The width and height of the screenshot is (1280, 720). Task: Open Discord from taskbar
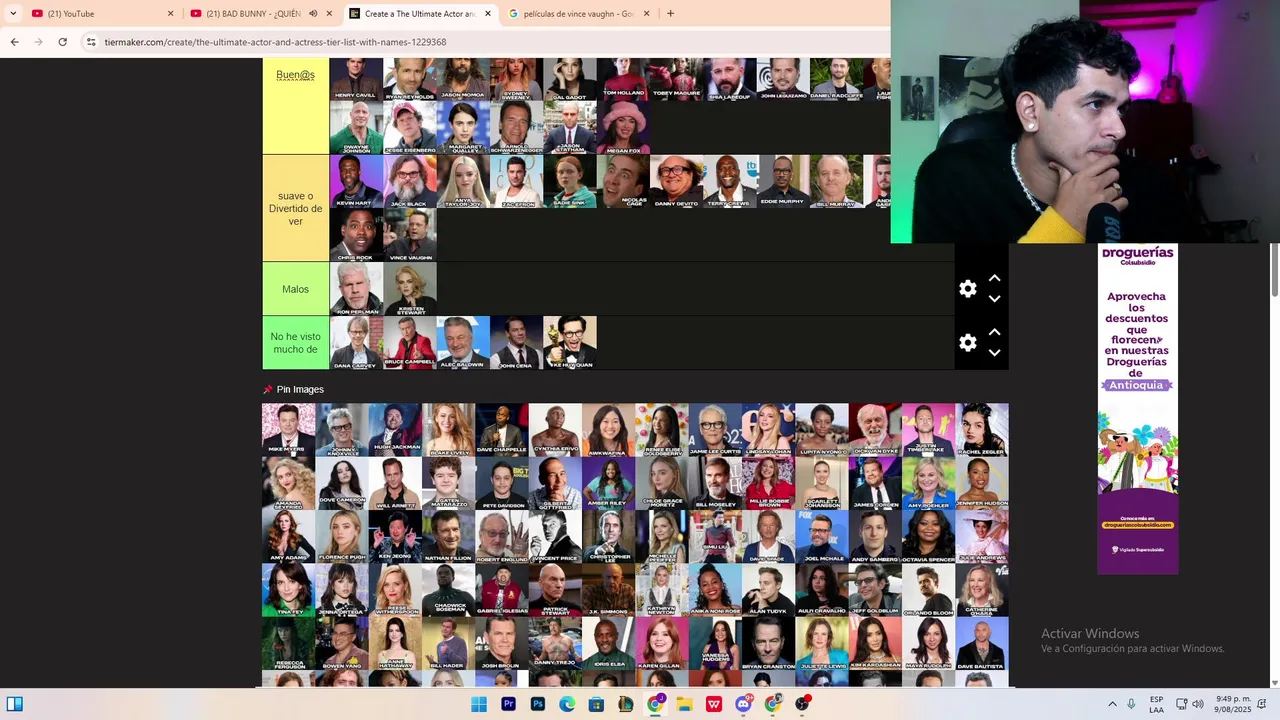coord(743,704)
